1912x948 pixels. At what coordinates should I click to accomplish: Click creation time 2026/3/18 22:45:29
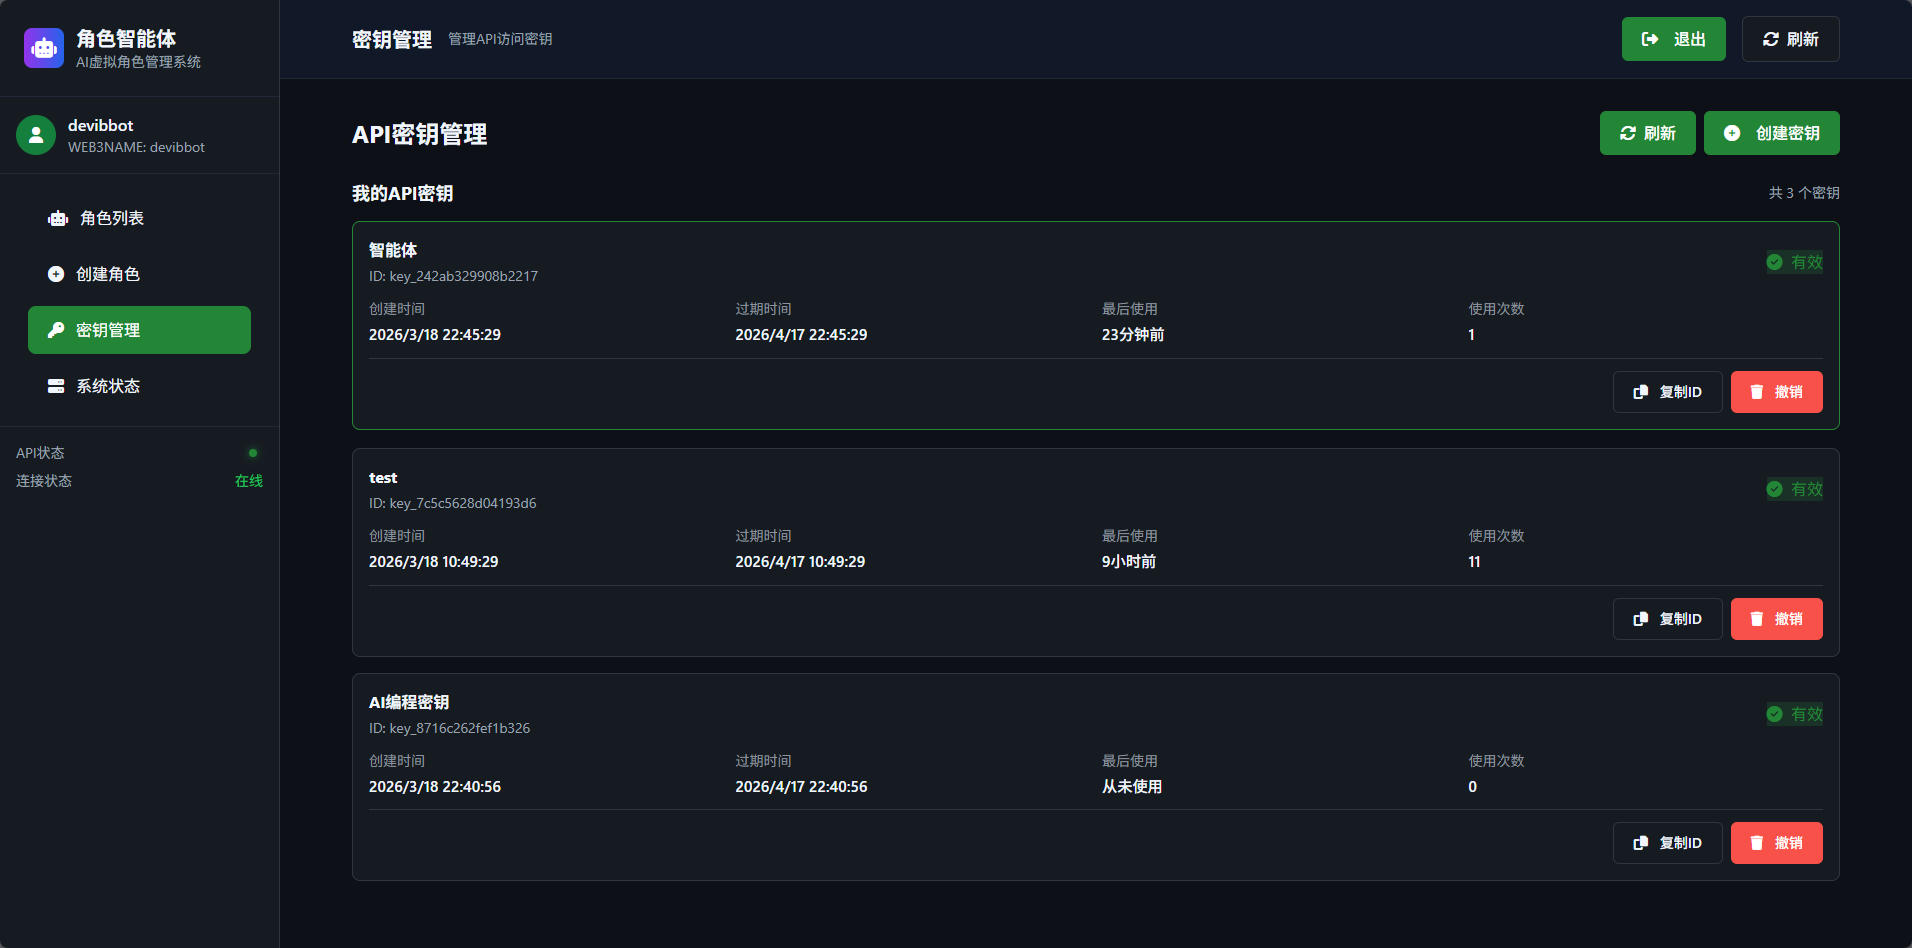(x=435, y=335)
